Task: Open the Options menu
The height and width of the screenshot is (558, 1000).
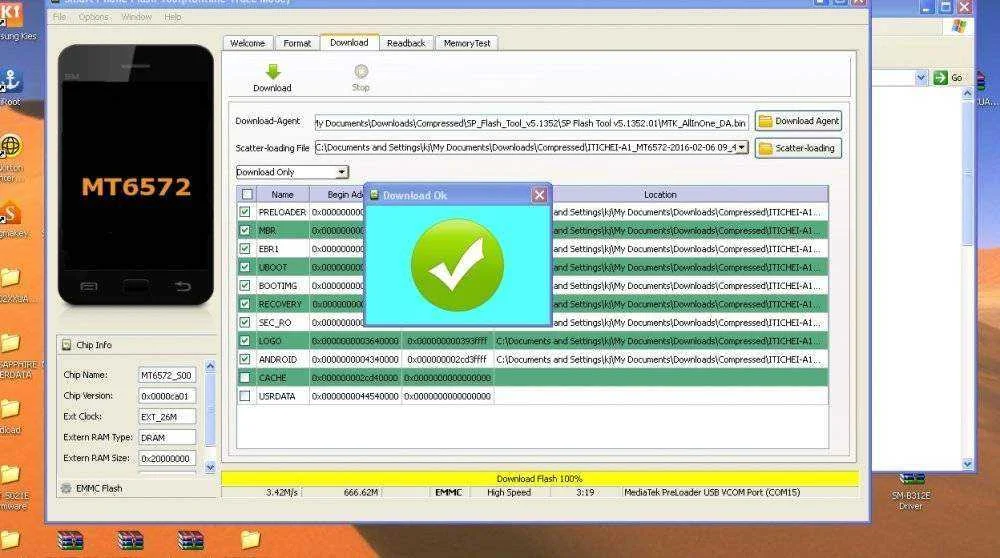Action: tap(94, 17)
